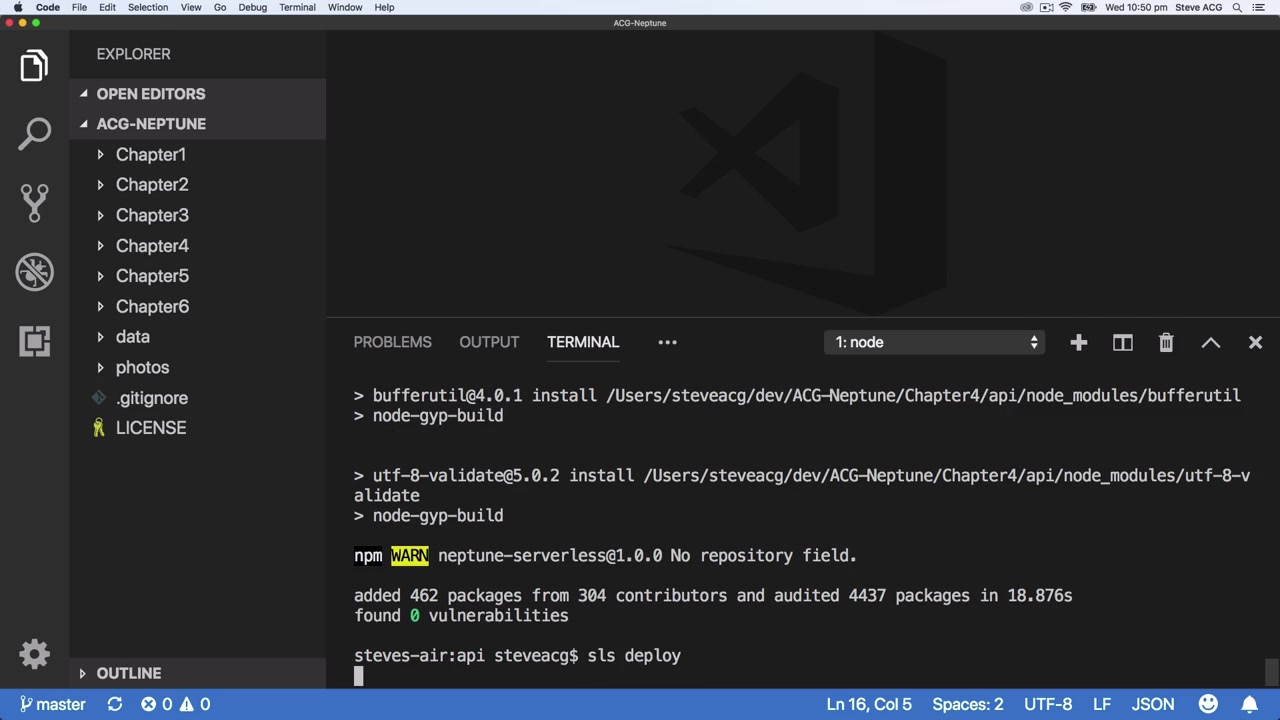1280x720 pixels.
Task: Open the Code application menu
Action: click(x=48, y=7)
